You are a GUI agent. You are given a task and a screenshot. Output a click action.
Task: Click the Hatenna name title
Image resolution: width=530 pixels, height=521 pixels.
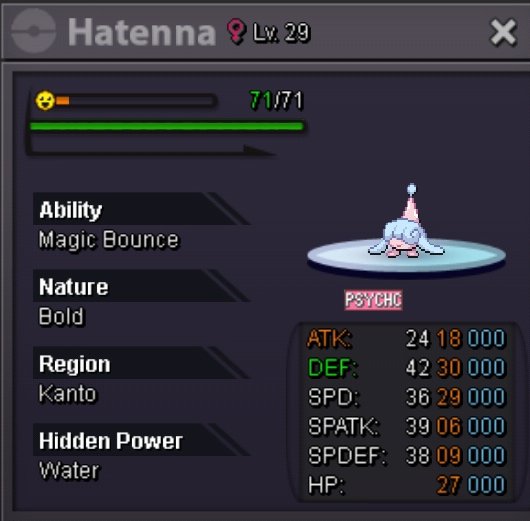point(142,32)
